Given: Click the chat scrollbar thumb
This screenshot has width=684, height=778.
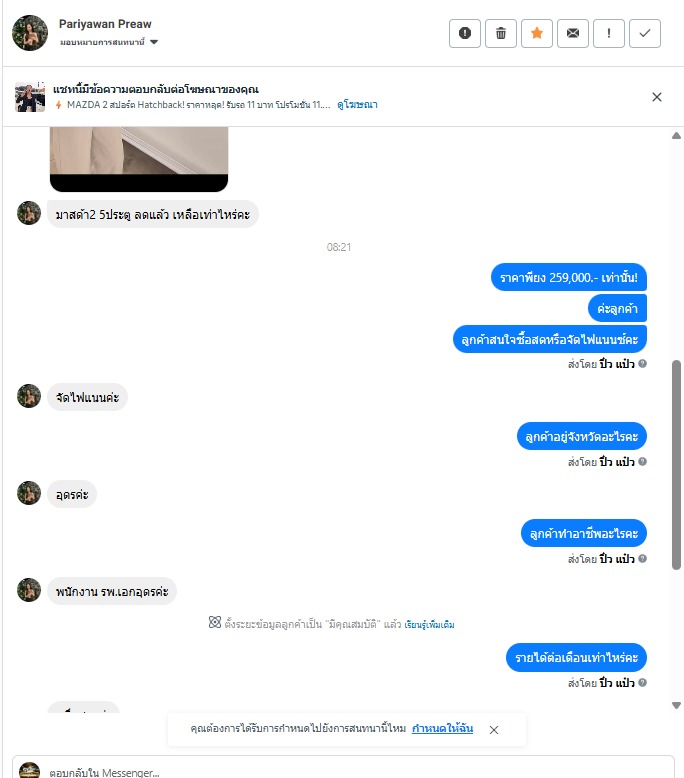Looking at the screenshot, I should coord(677,464).
